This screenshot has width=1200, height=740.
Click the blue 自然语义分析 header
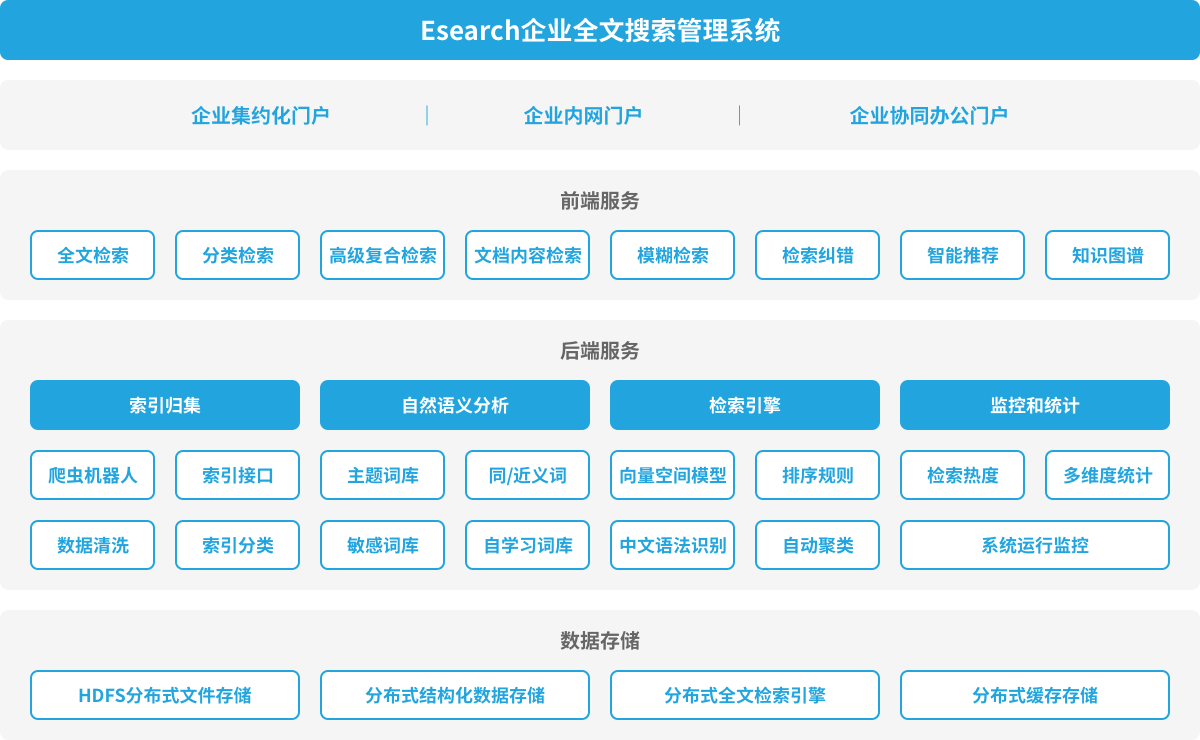[x=455, y=405]
